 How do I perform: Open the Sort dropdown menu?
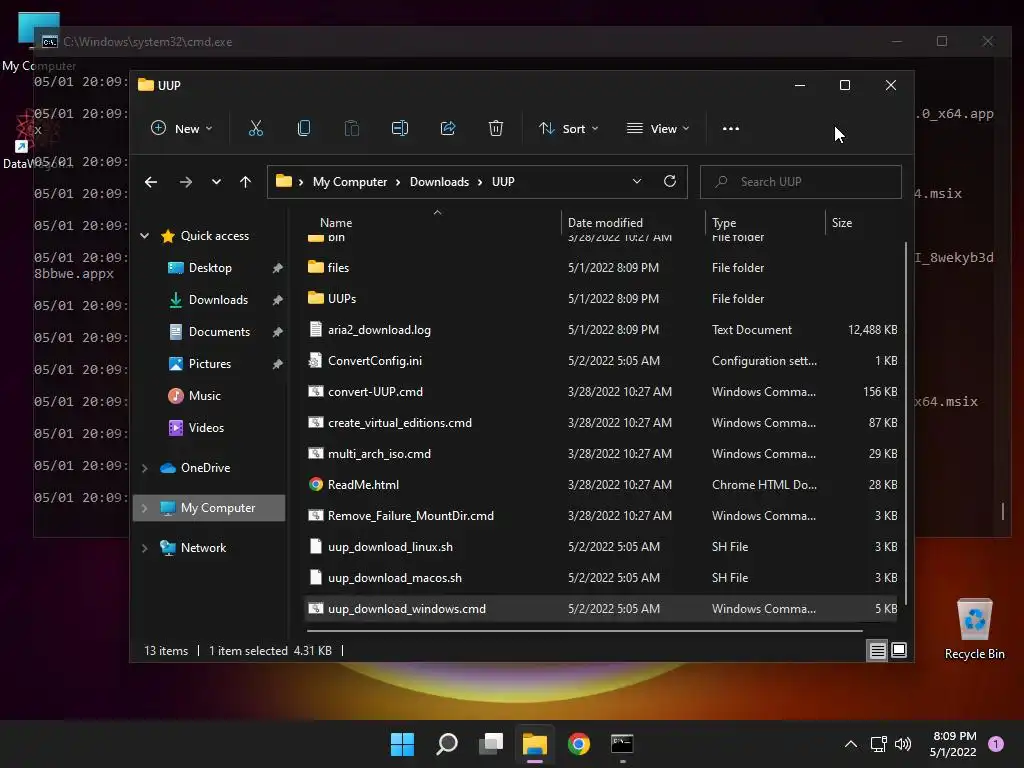569,129
